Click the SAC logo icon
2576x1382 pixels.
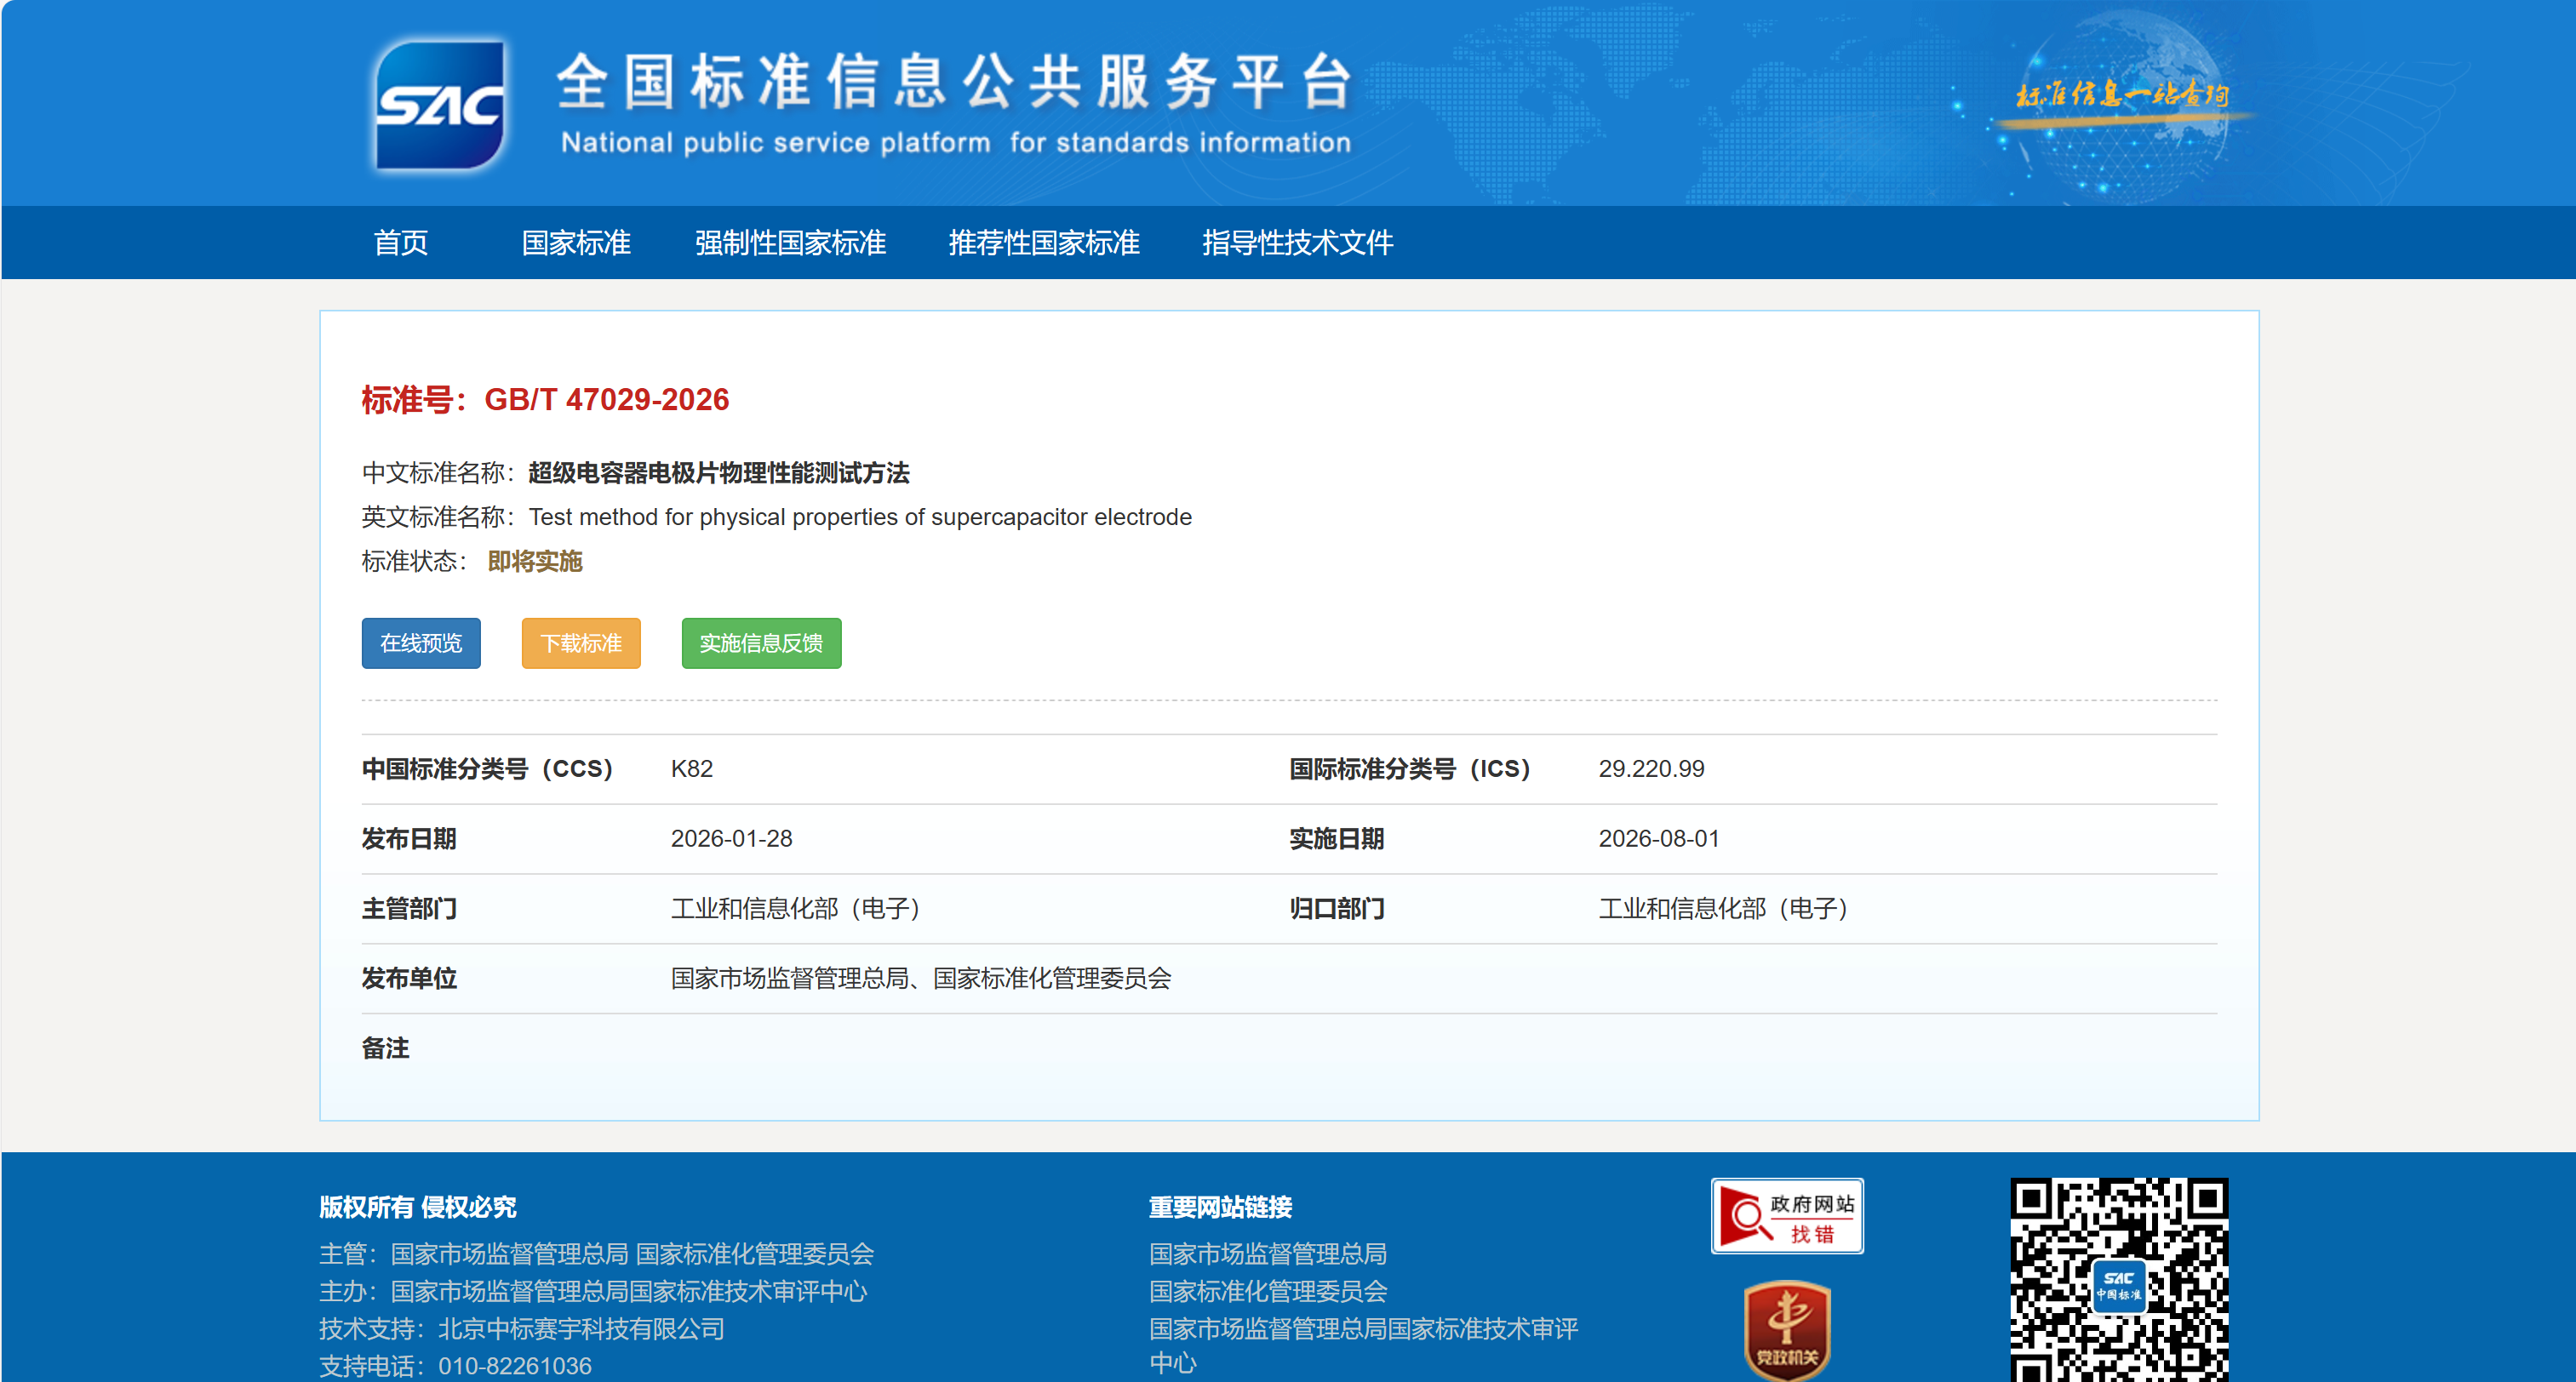(440, 105)
